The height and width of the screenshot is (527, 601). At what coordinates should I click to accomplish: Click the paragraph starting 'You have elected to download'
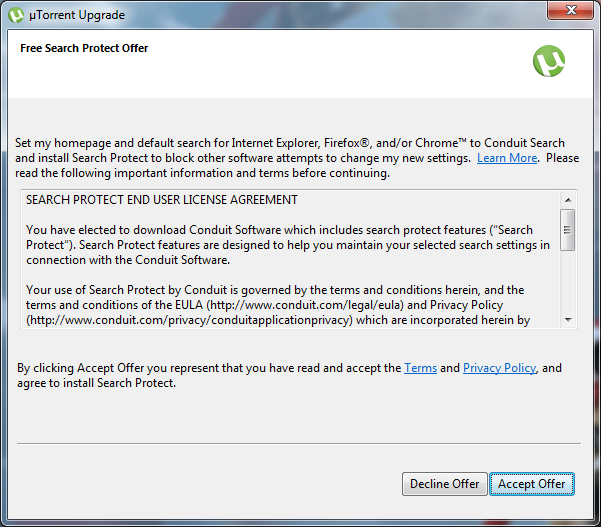click(288, 245)
